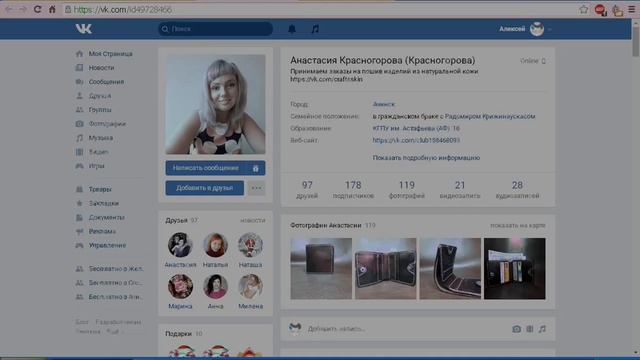Open friend Милена's avatar

[x=250, y=286]
